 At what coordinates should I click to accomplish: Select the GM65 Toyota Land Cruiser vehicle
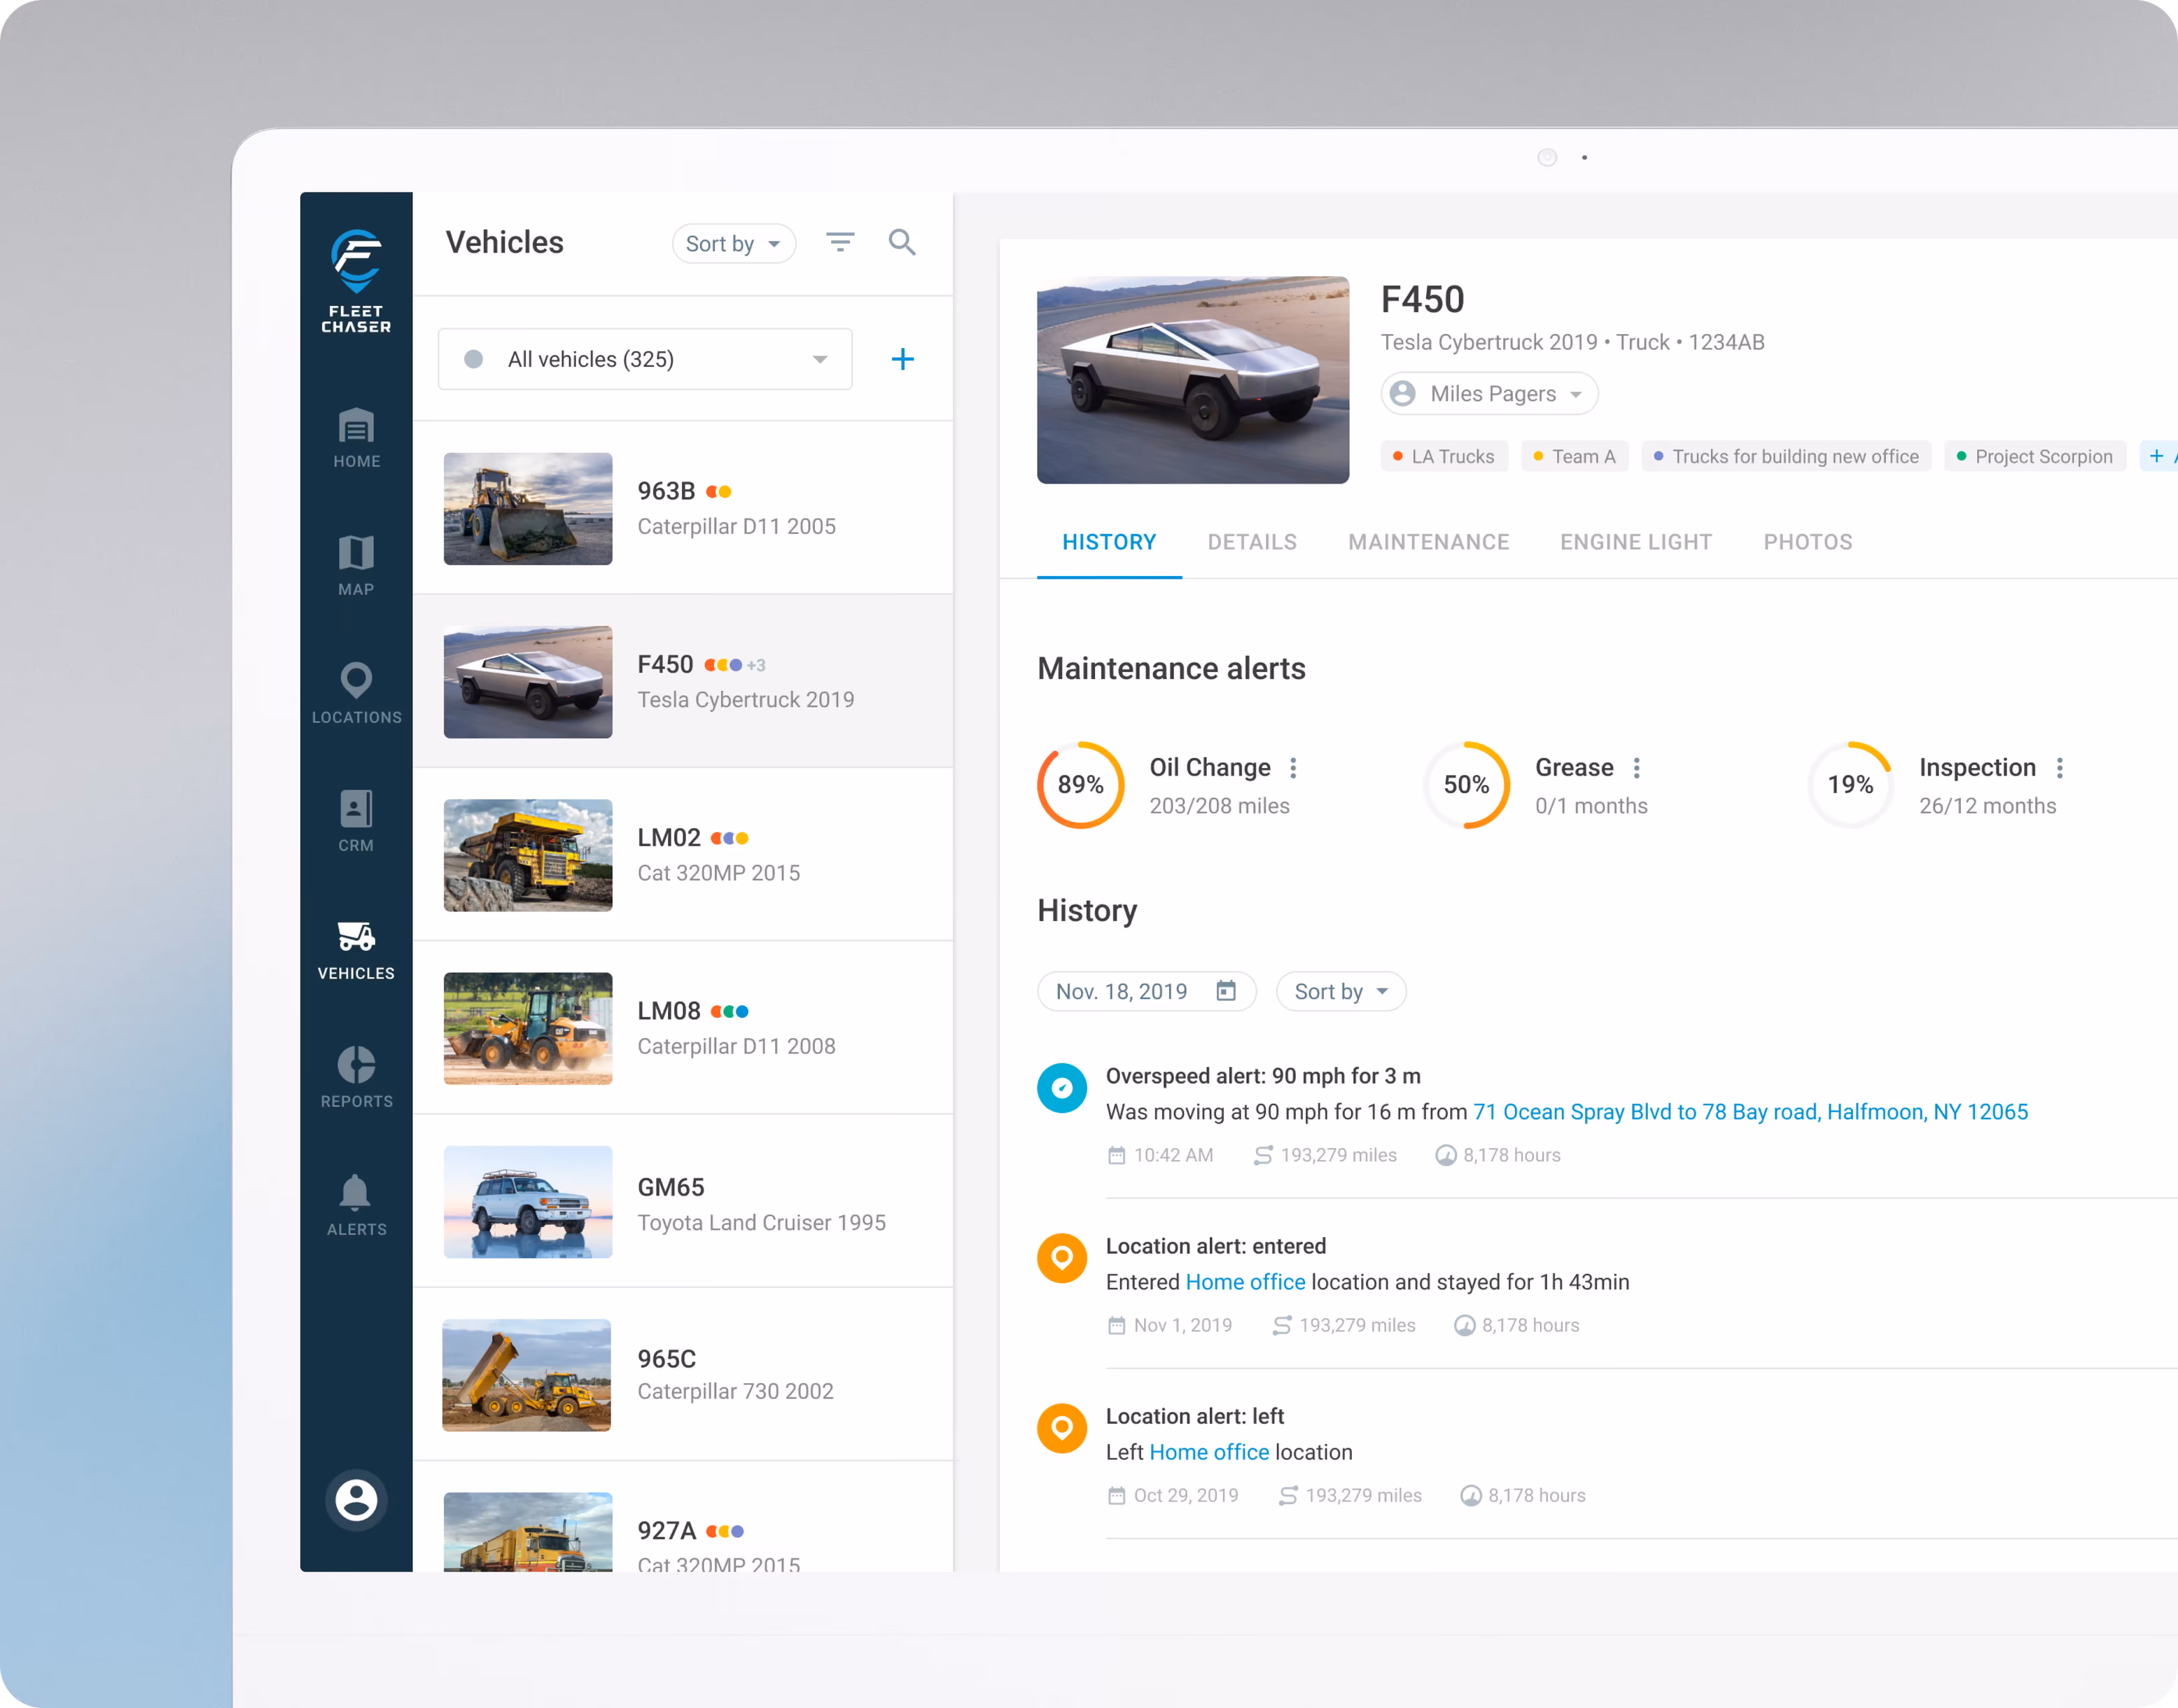click(683, 1201)
